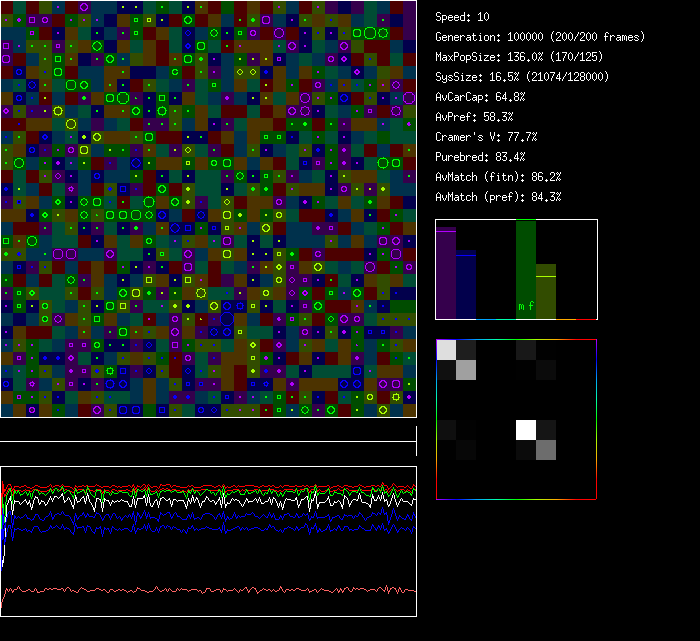The height and width of the screenshot is (641, 700).
Task: Click the dark blue histogram bar
Action: [466, 284]
